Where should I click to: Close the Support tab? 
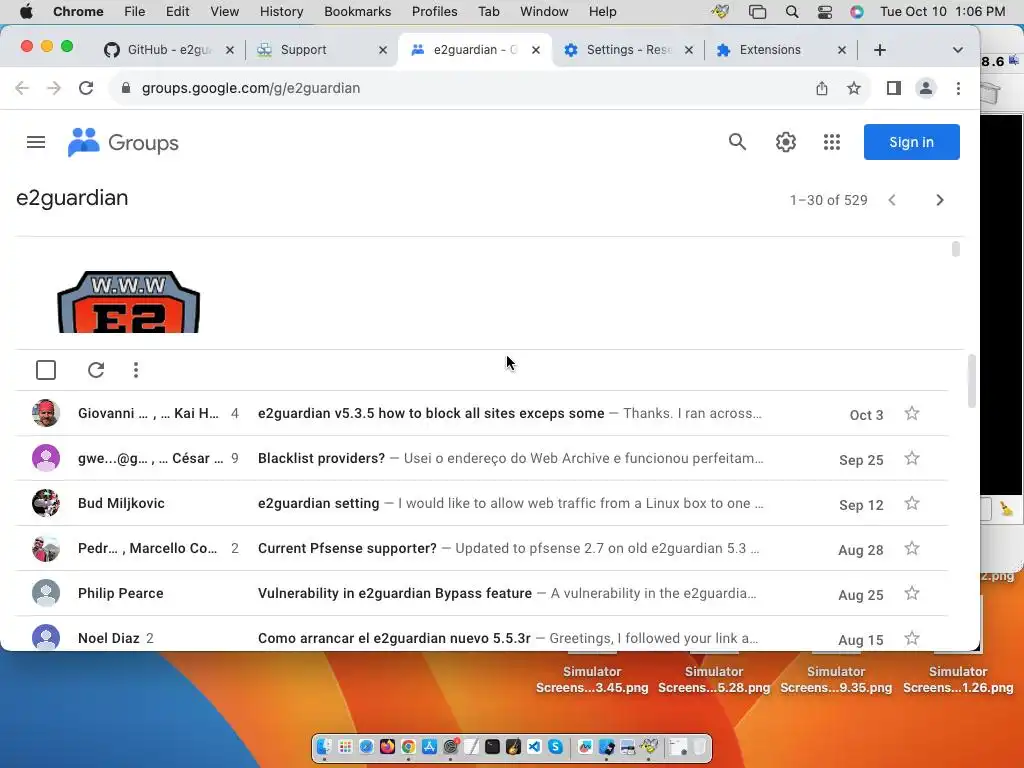(383, 50)
